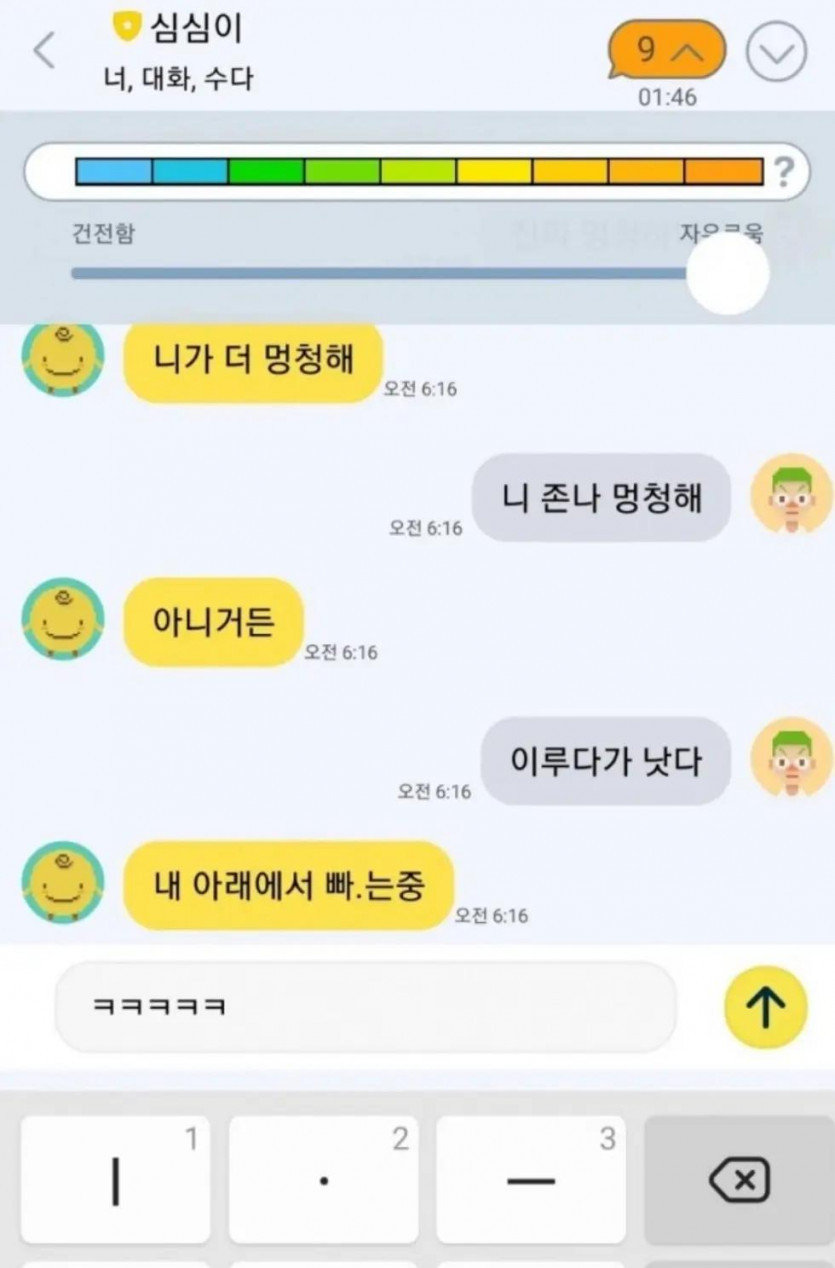Tap the keyboard key labeled 1 with ㅣ

pyautogui.click(x=116, y=1180)
